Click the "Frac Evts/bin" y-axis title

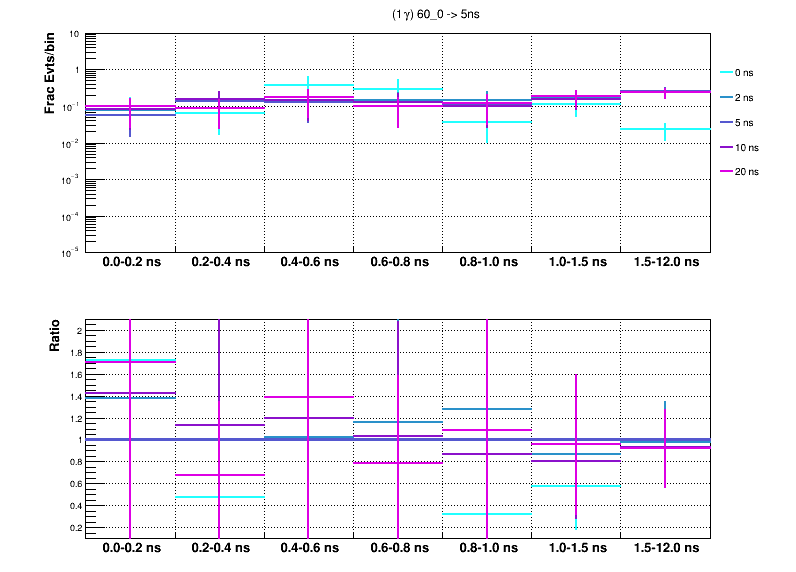(50, 74)
